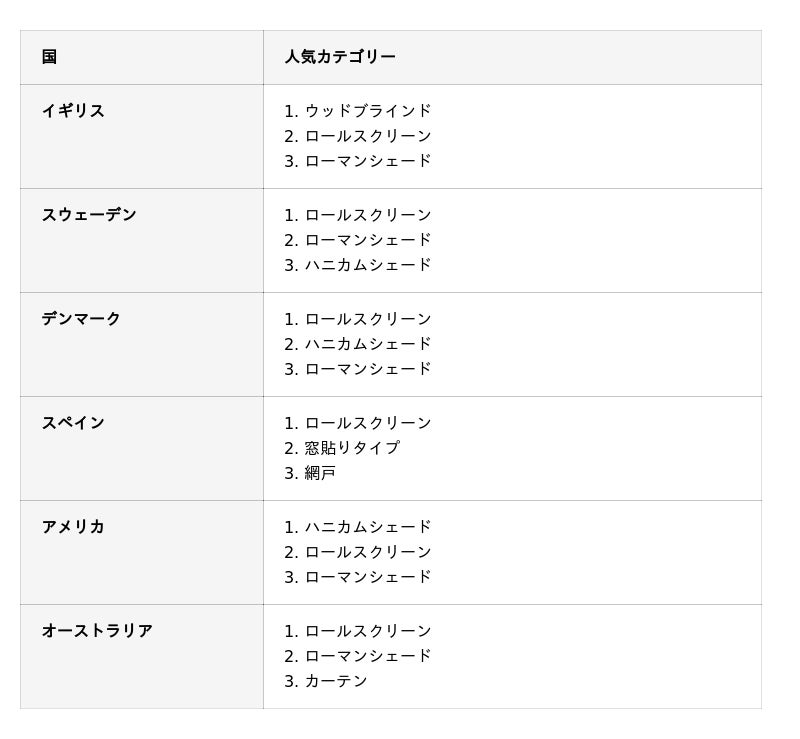Image resolution: width=800 pixels, height=739 pixels.
Task: Click ハニカムシェード in the スウェーデン row
Action: point(368,265)
